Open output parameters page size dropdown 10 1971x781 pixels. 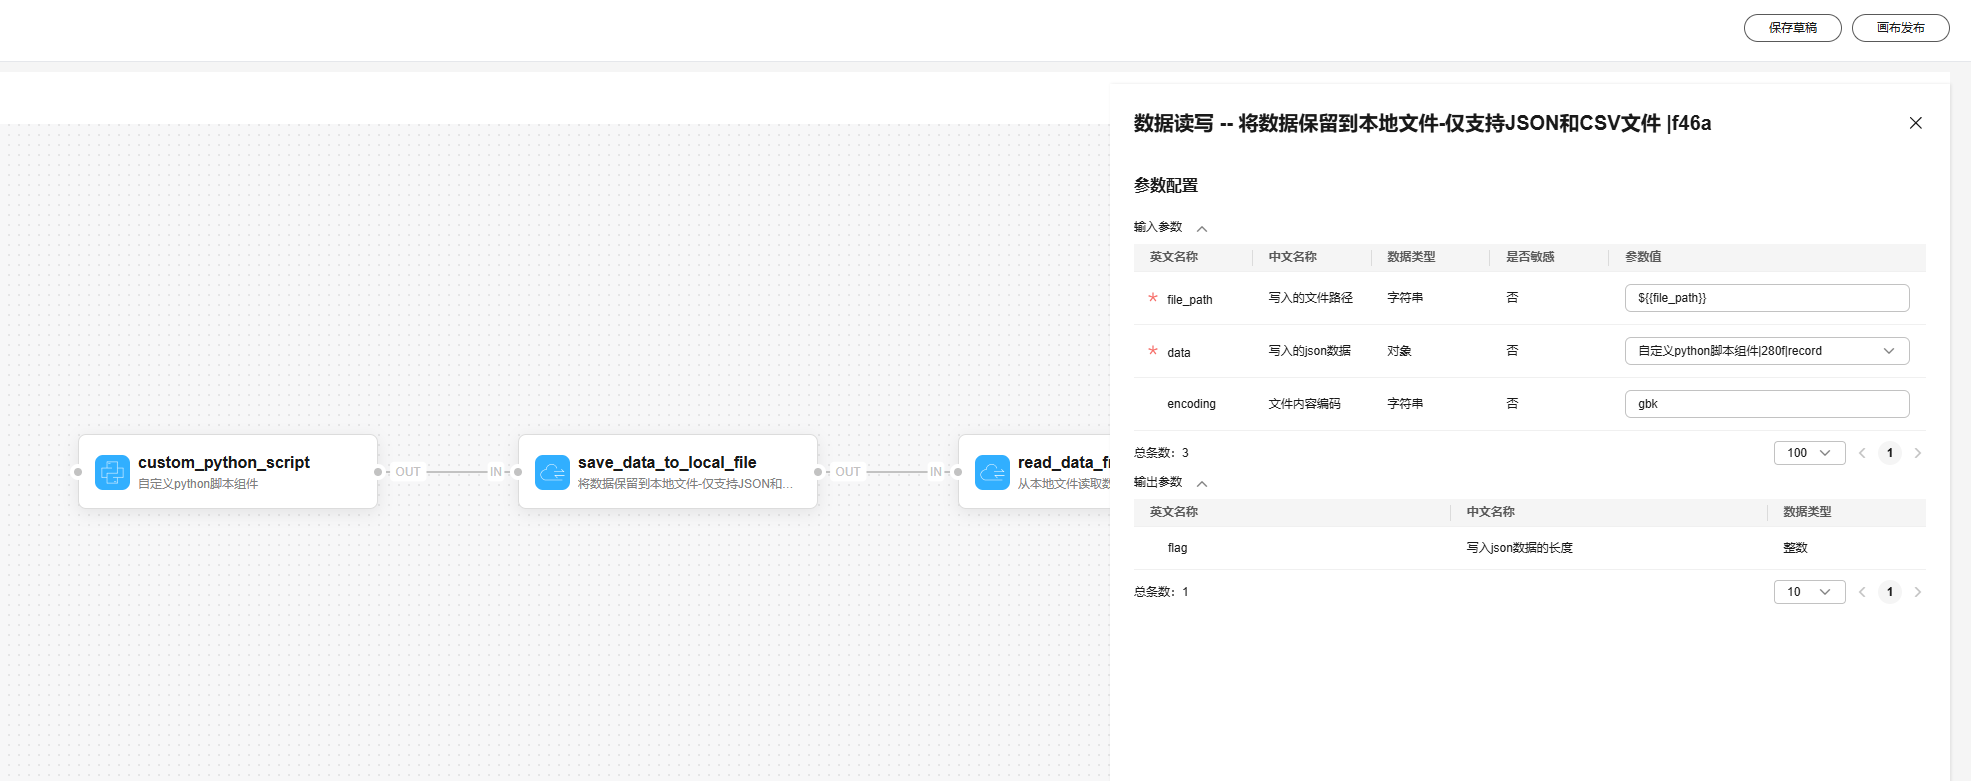pos(1809,592)
